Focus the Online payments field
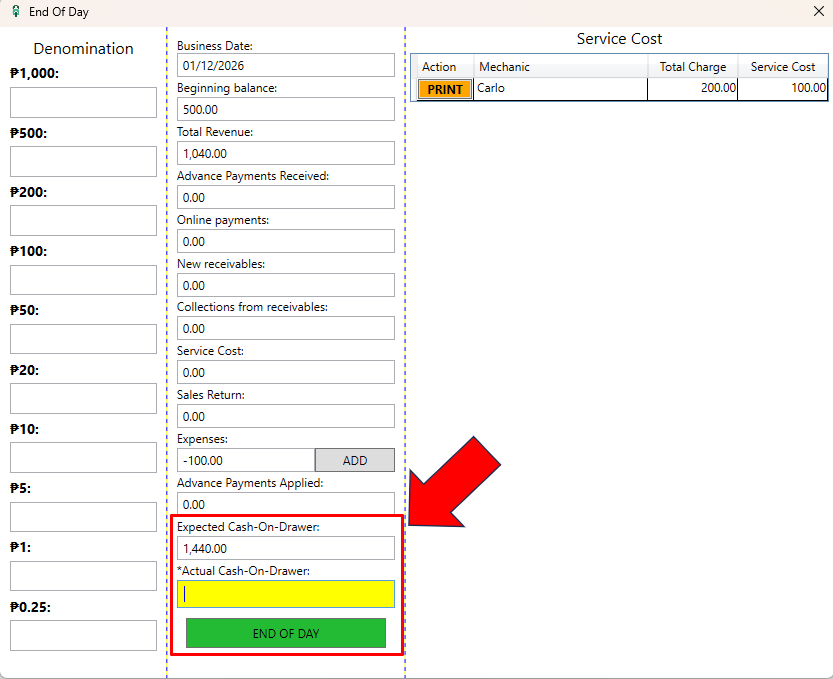 coord(285,241)
